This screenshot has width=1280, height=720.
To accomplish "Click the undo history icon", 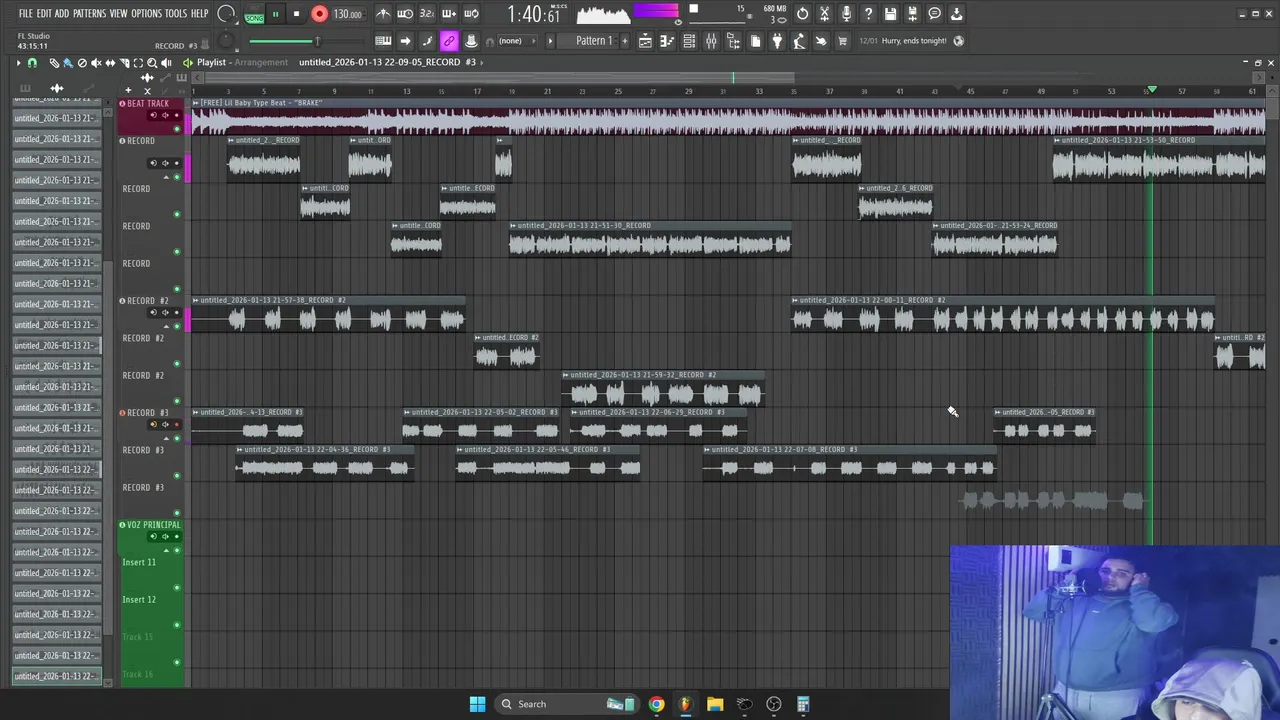I will pos(802,14).
